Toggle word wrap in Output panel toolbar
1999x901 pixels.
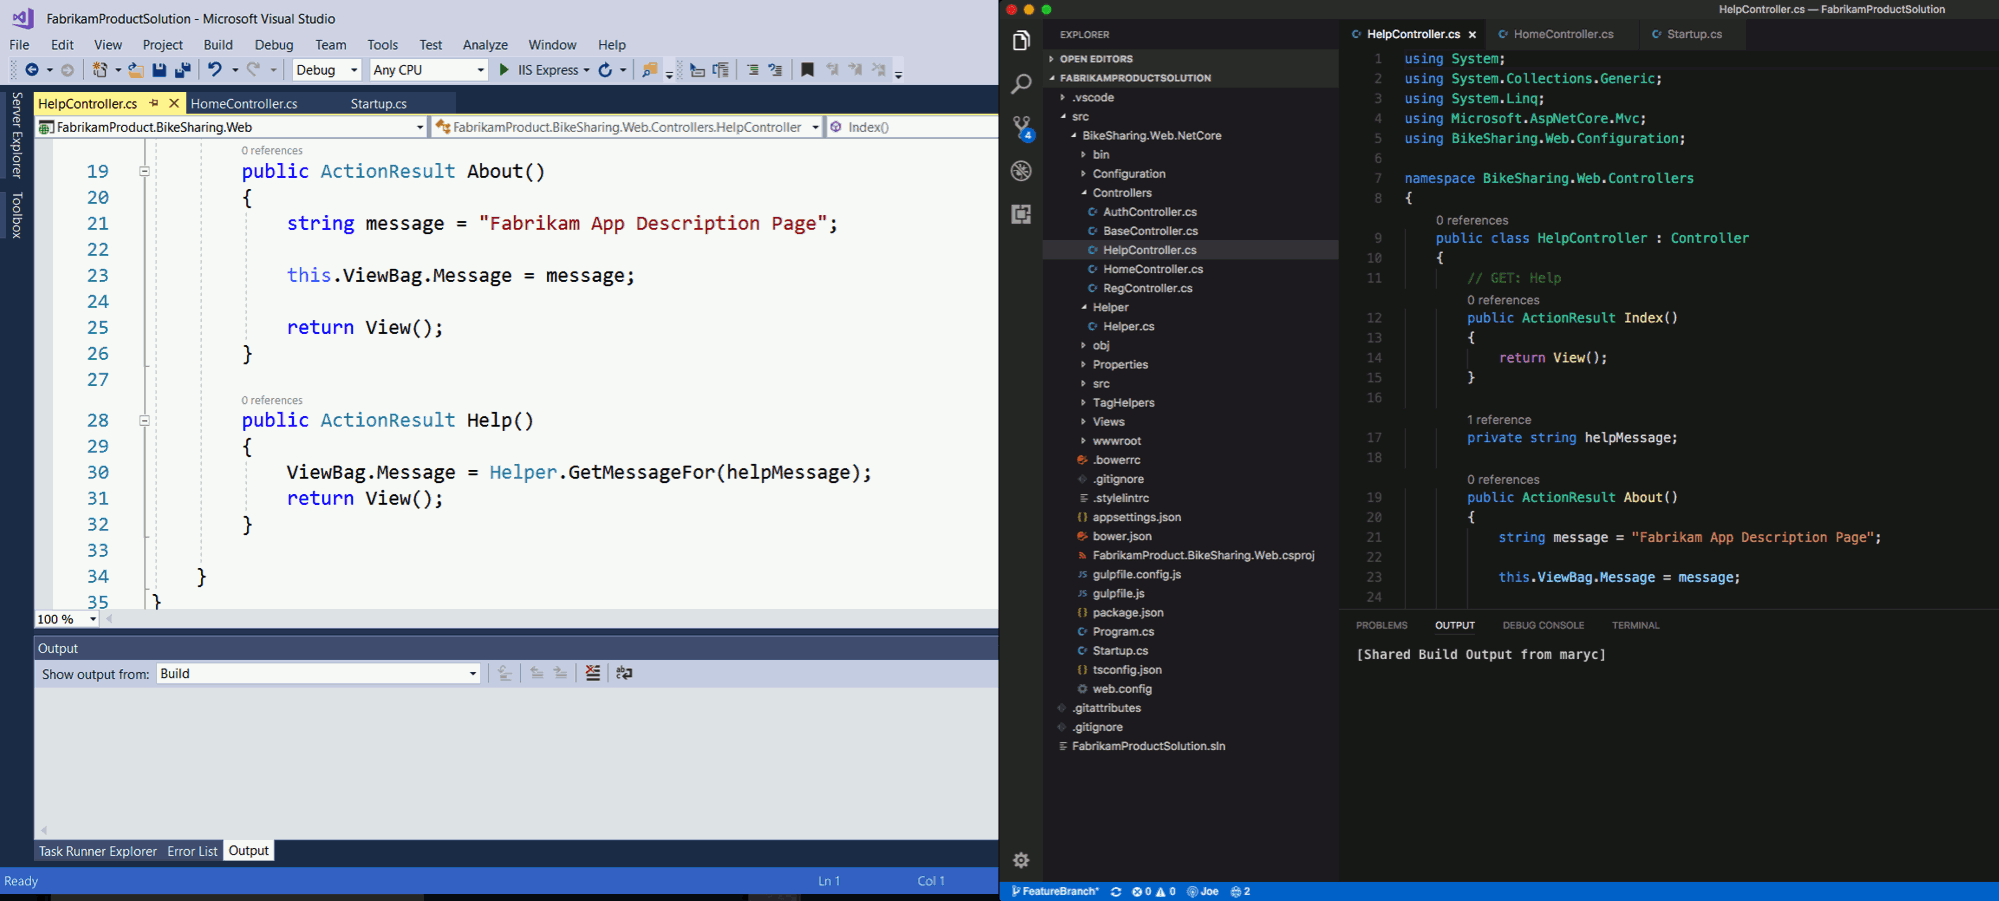tap(624, 673)
